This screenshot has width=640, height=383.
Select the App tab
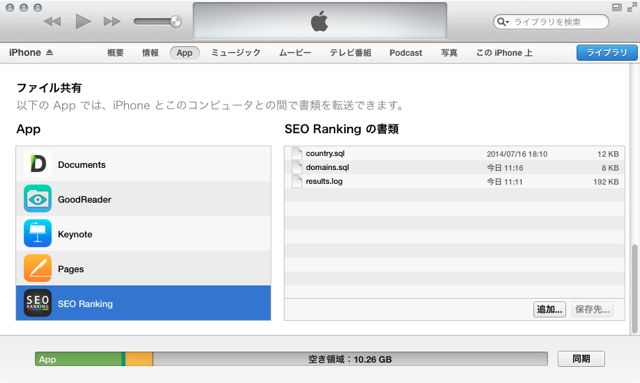click(x=184, y=53)
